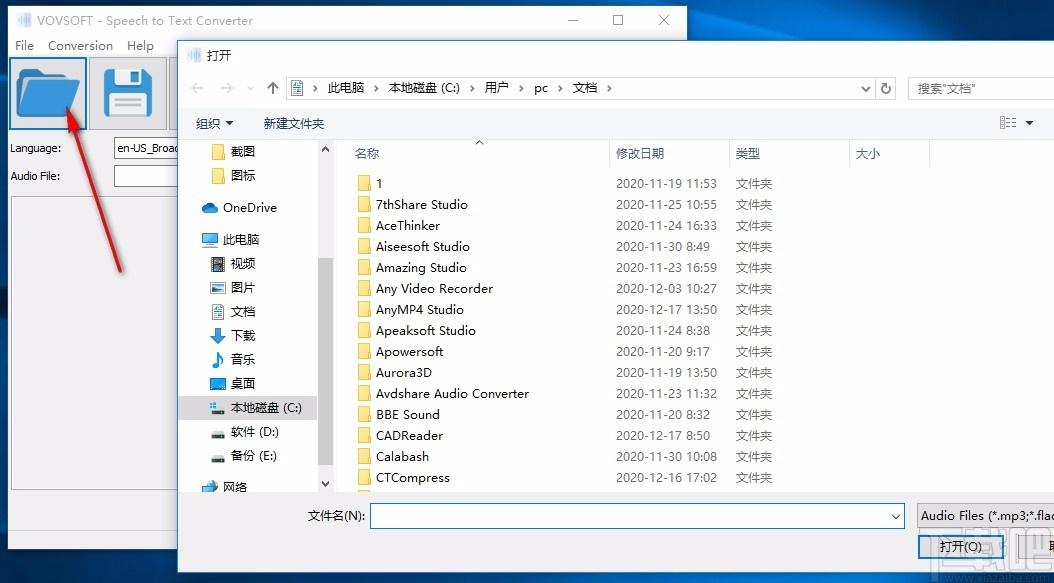Open the 组织 dropdown menu
This screenshot has height=583, width=1054.
coord(214,124)
